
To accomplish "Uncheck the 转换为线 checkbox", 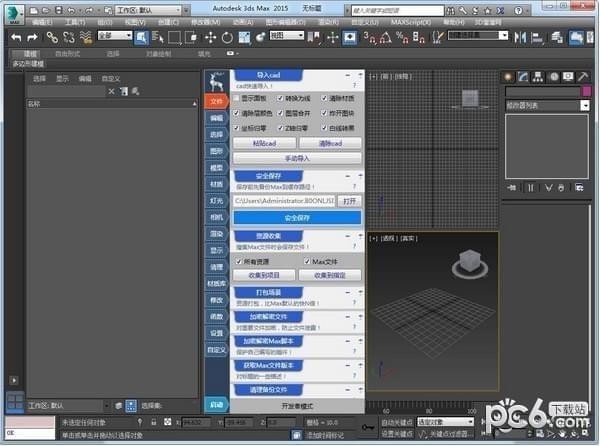I will (x=279, y=99).
